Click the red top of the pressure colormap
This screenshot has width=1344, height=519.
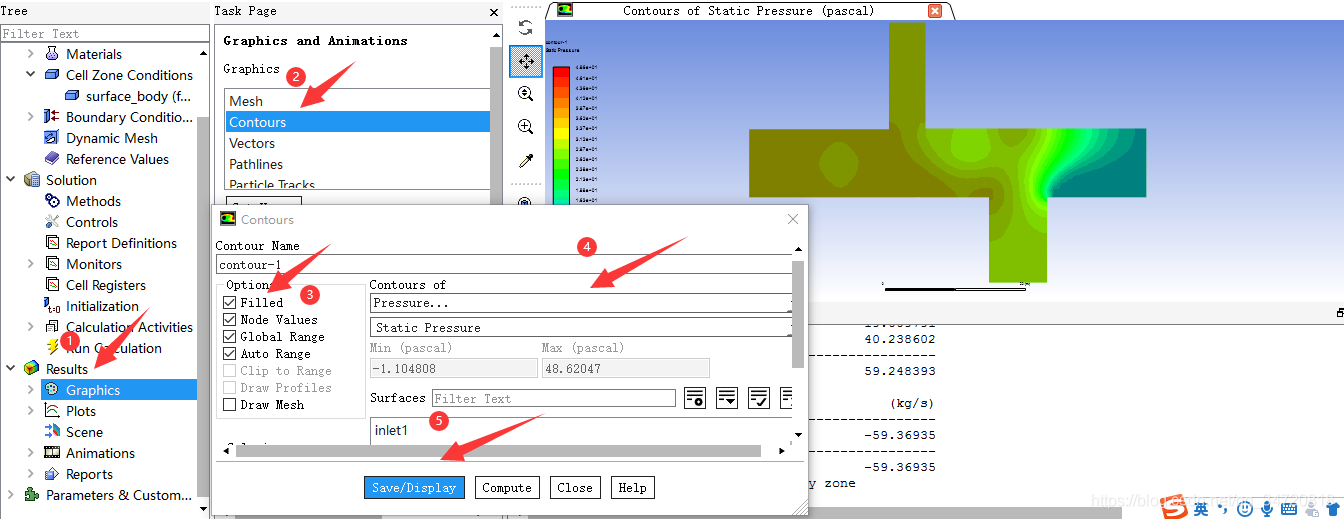561,71
